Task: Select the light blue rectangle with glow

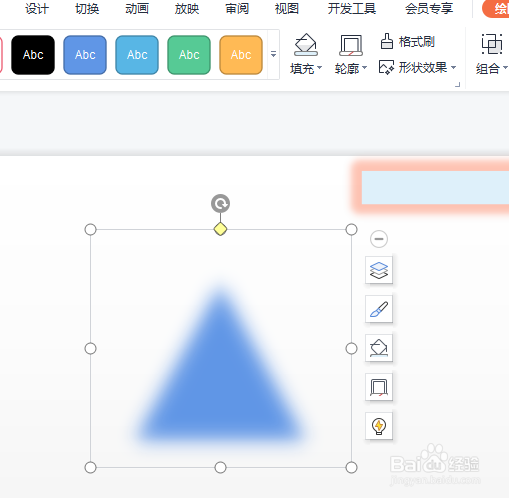Action: [x=435, y=187]
